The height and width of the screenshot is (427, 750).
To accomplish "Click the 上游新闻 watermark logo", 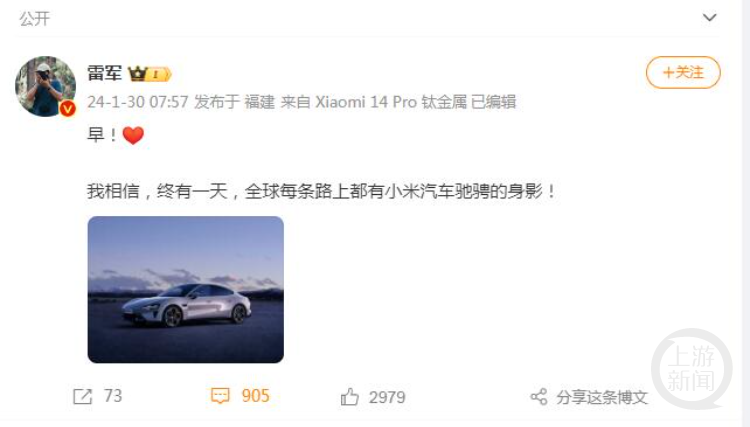I will pyautogui.click(x=692, y=369).
